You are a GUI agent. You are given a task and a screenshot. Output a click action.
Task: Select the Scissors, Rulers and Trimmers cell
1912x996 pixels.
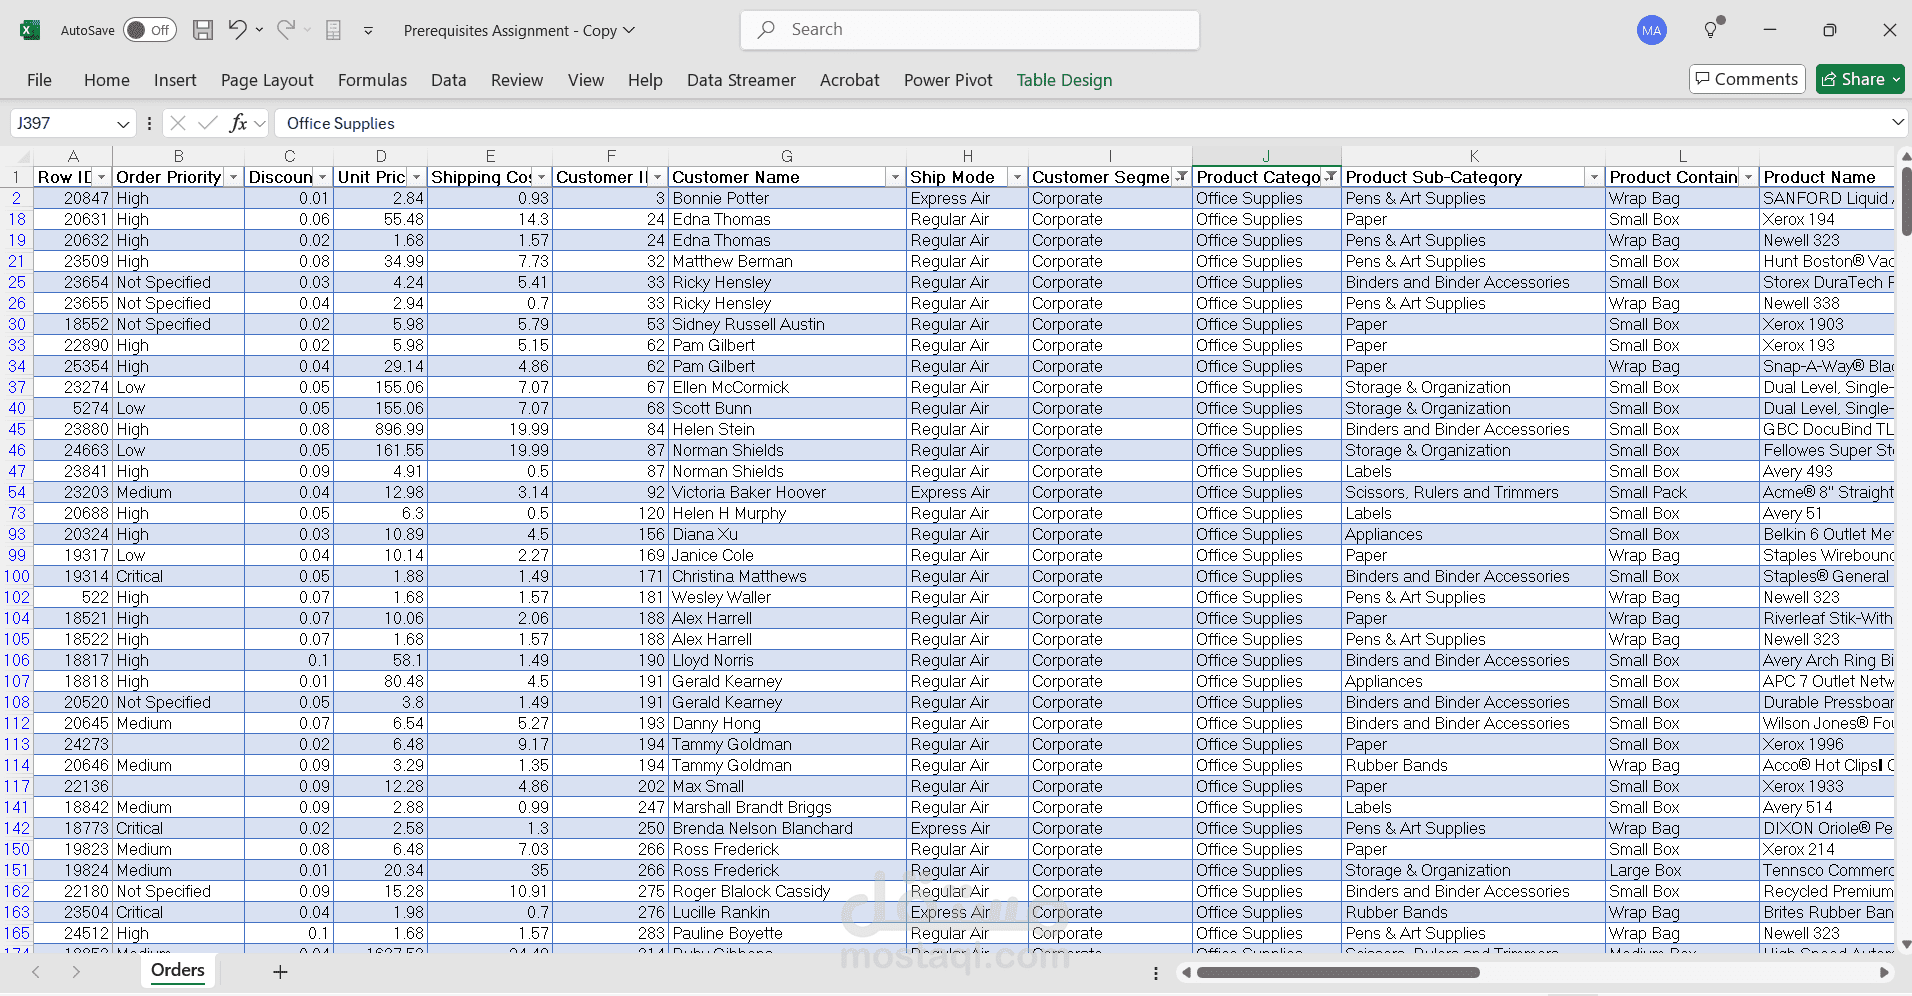click(x=1473, y=492)
